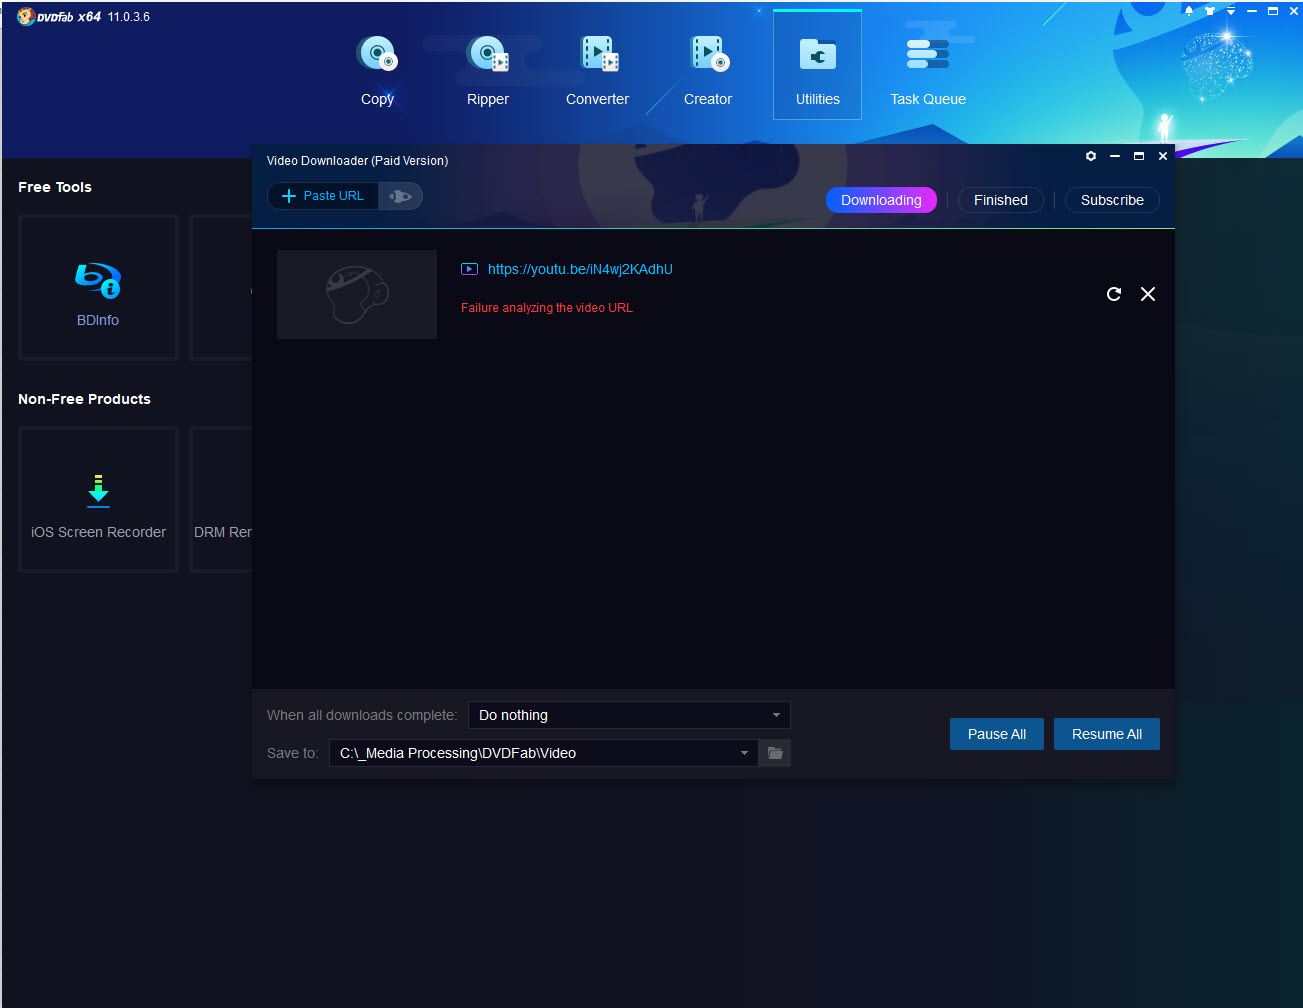
Task: Open the notifications bell in title bar
Action: point(1189,11)
